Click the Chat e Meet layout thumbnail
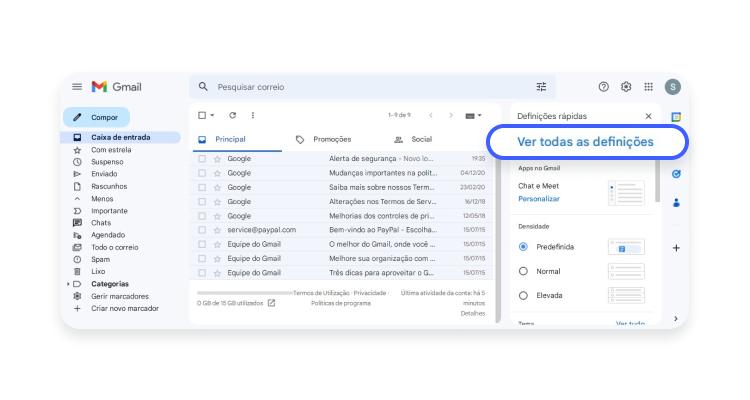This screenshot has height=400, width=750. tap(626, 193)
